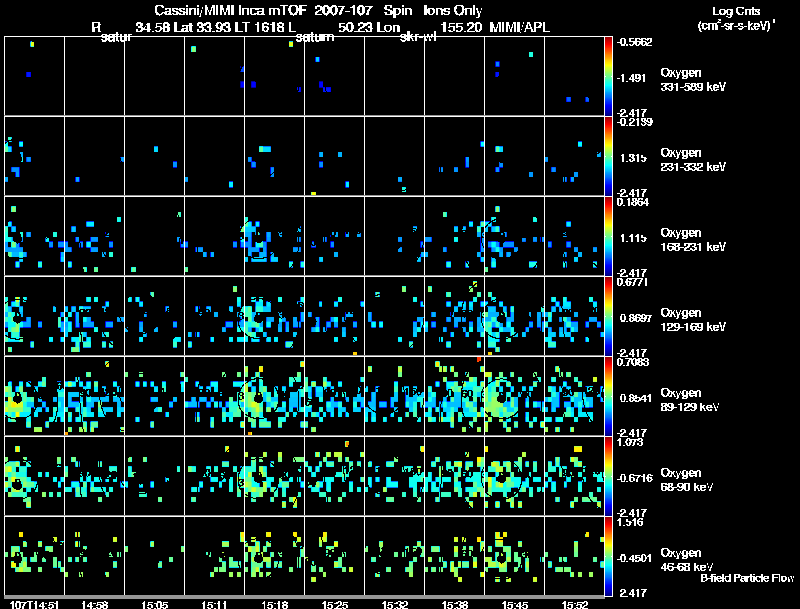
Task: Click the Oxygen 231-332 keV color bar
Action: click(608, 156)
